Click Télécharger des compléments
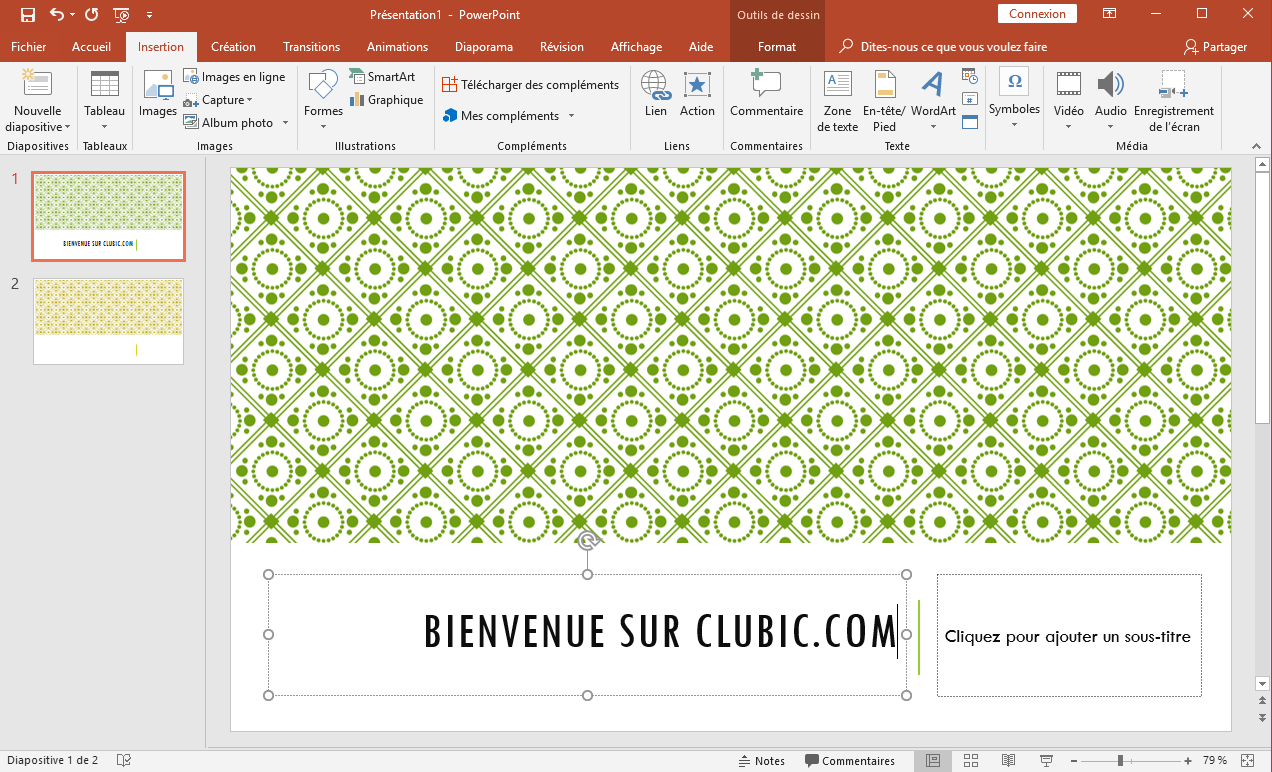 coord(530,85)
